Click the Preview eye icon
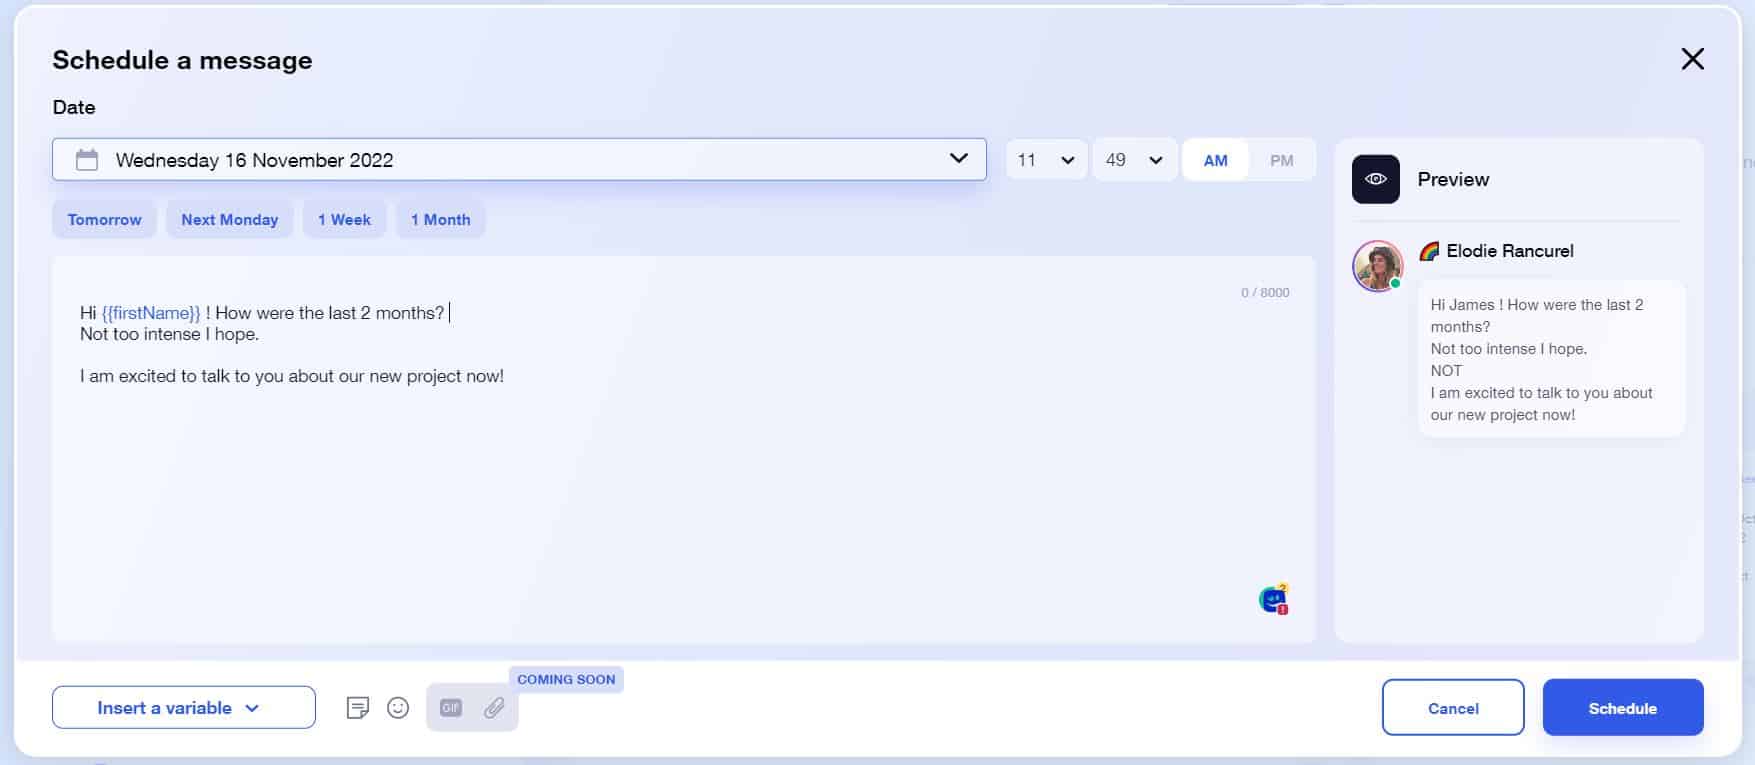1755x765 pixels. [1376, 179]
